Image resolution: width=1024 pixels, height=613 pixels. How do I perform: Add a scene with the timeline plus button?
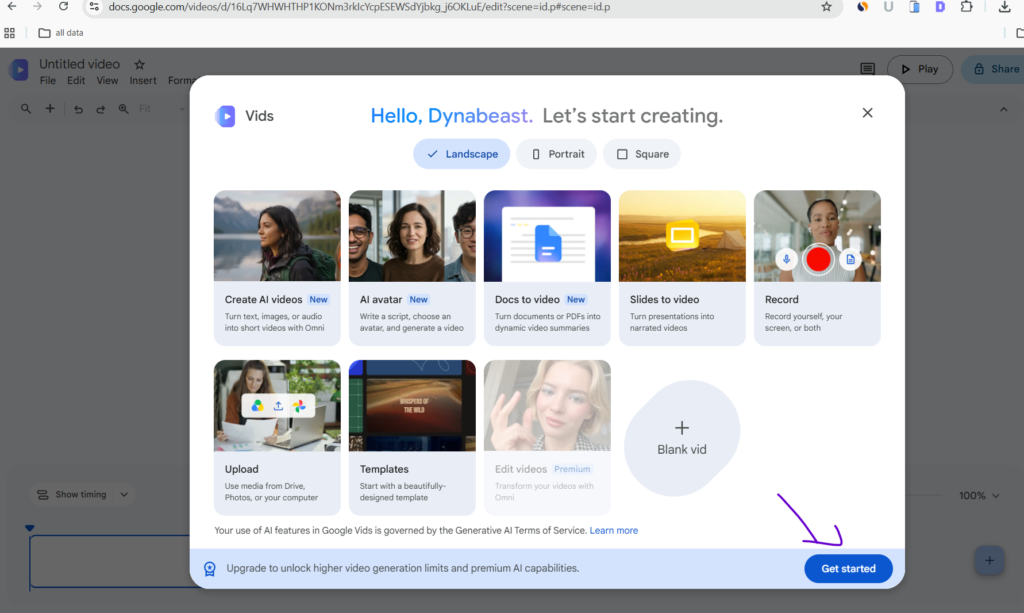[989, 560]
